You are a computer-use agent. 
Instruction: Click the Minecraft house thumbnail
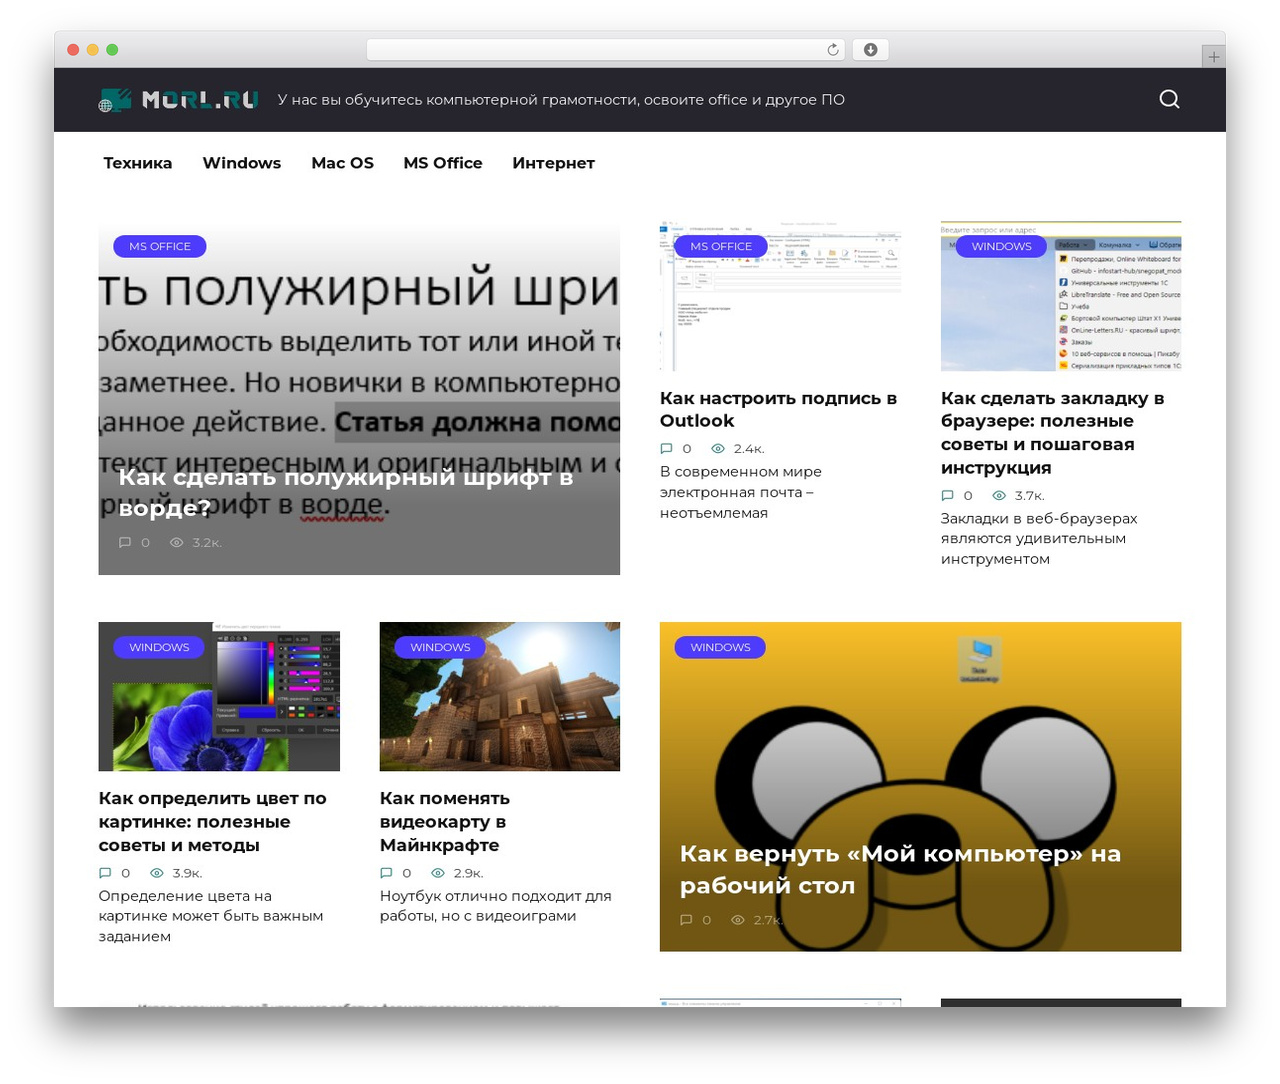tap(500, 696)
